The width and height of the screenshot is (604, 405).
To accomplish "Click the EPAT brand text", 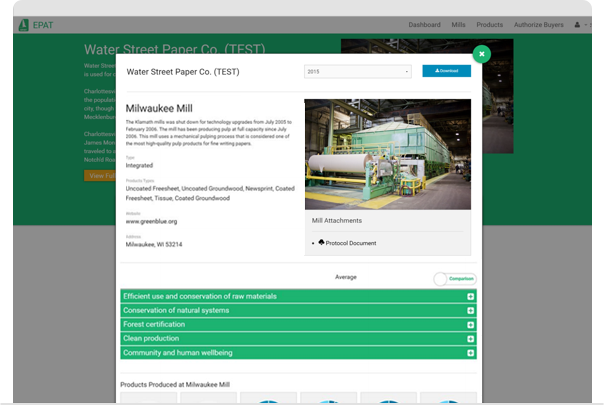I will tap(43, 25).
